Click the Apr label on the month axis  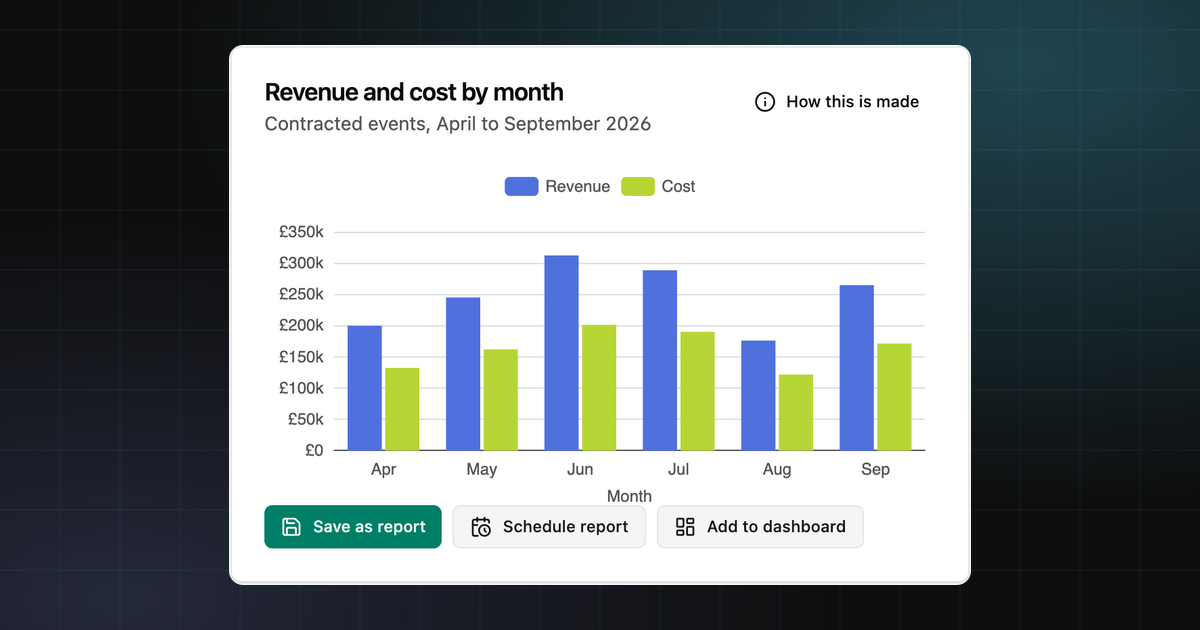tap(383, 470)
